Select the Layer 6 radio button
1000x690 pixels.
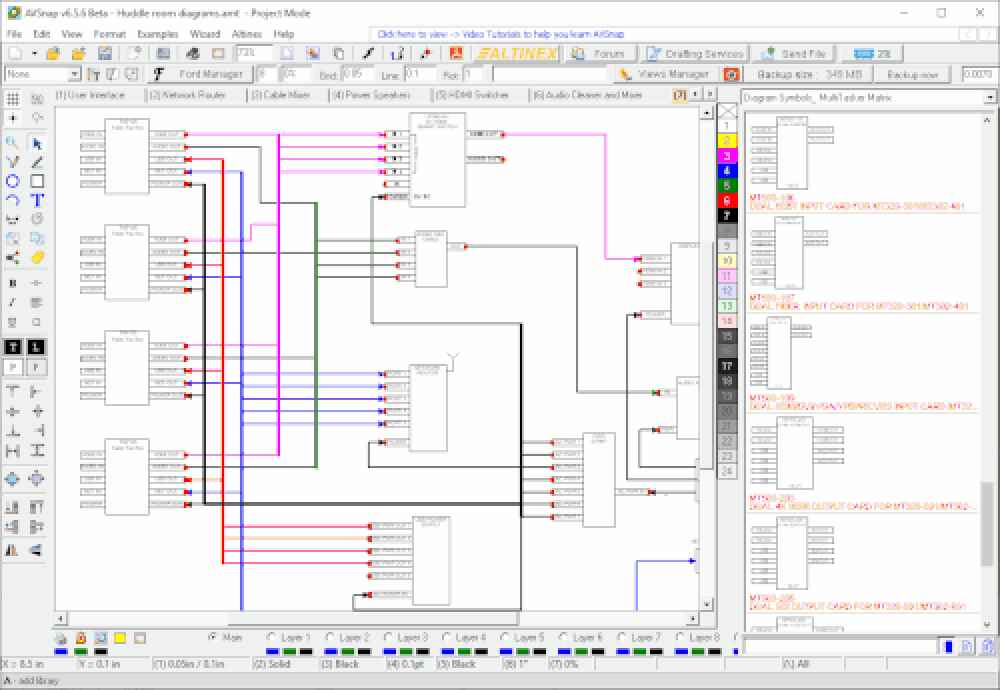(x=563, y=636)
